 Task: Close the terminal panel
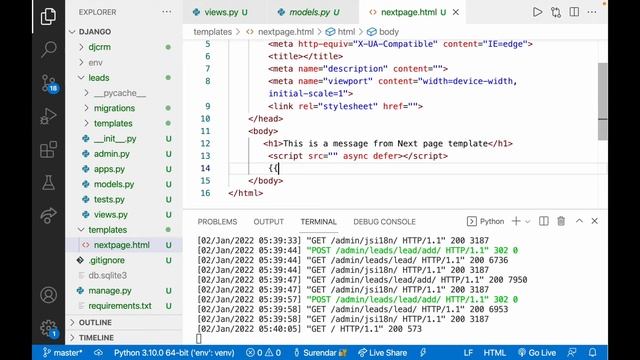pos(594,221)
